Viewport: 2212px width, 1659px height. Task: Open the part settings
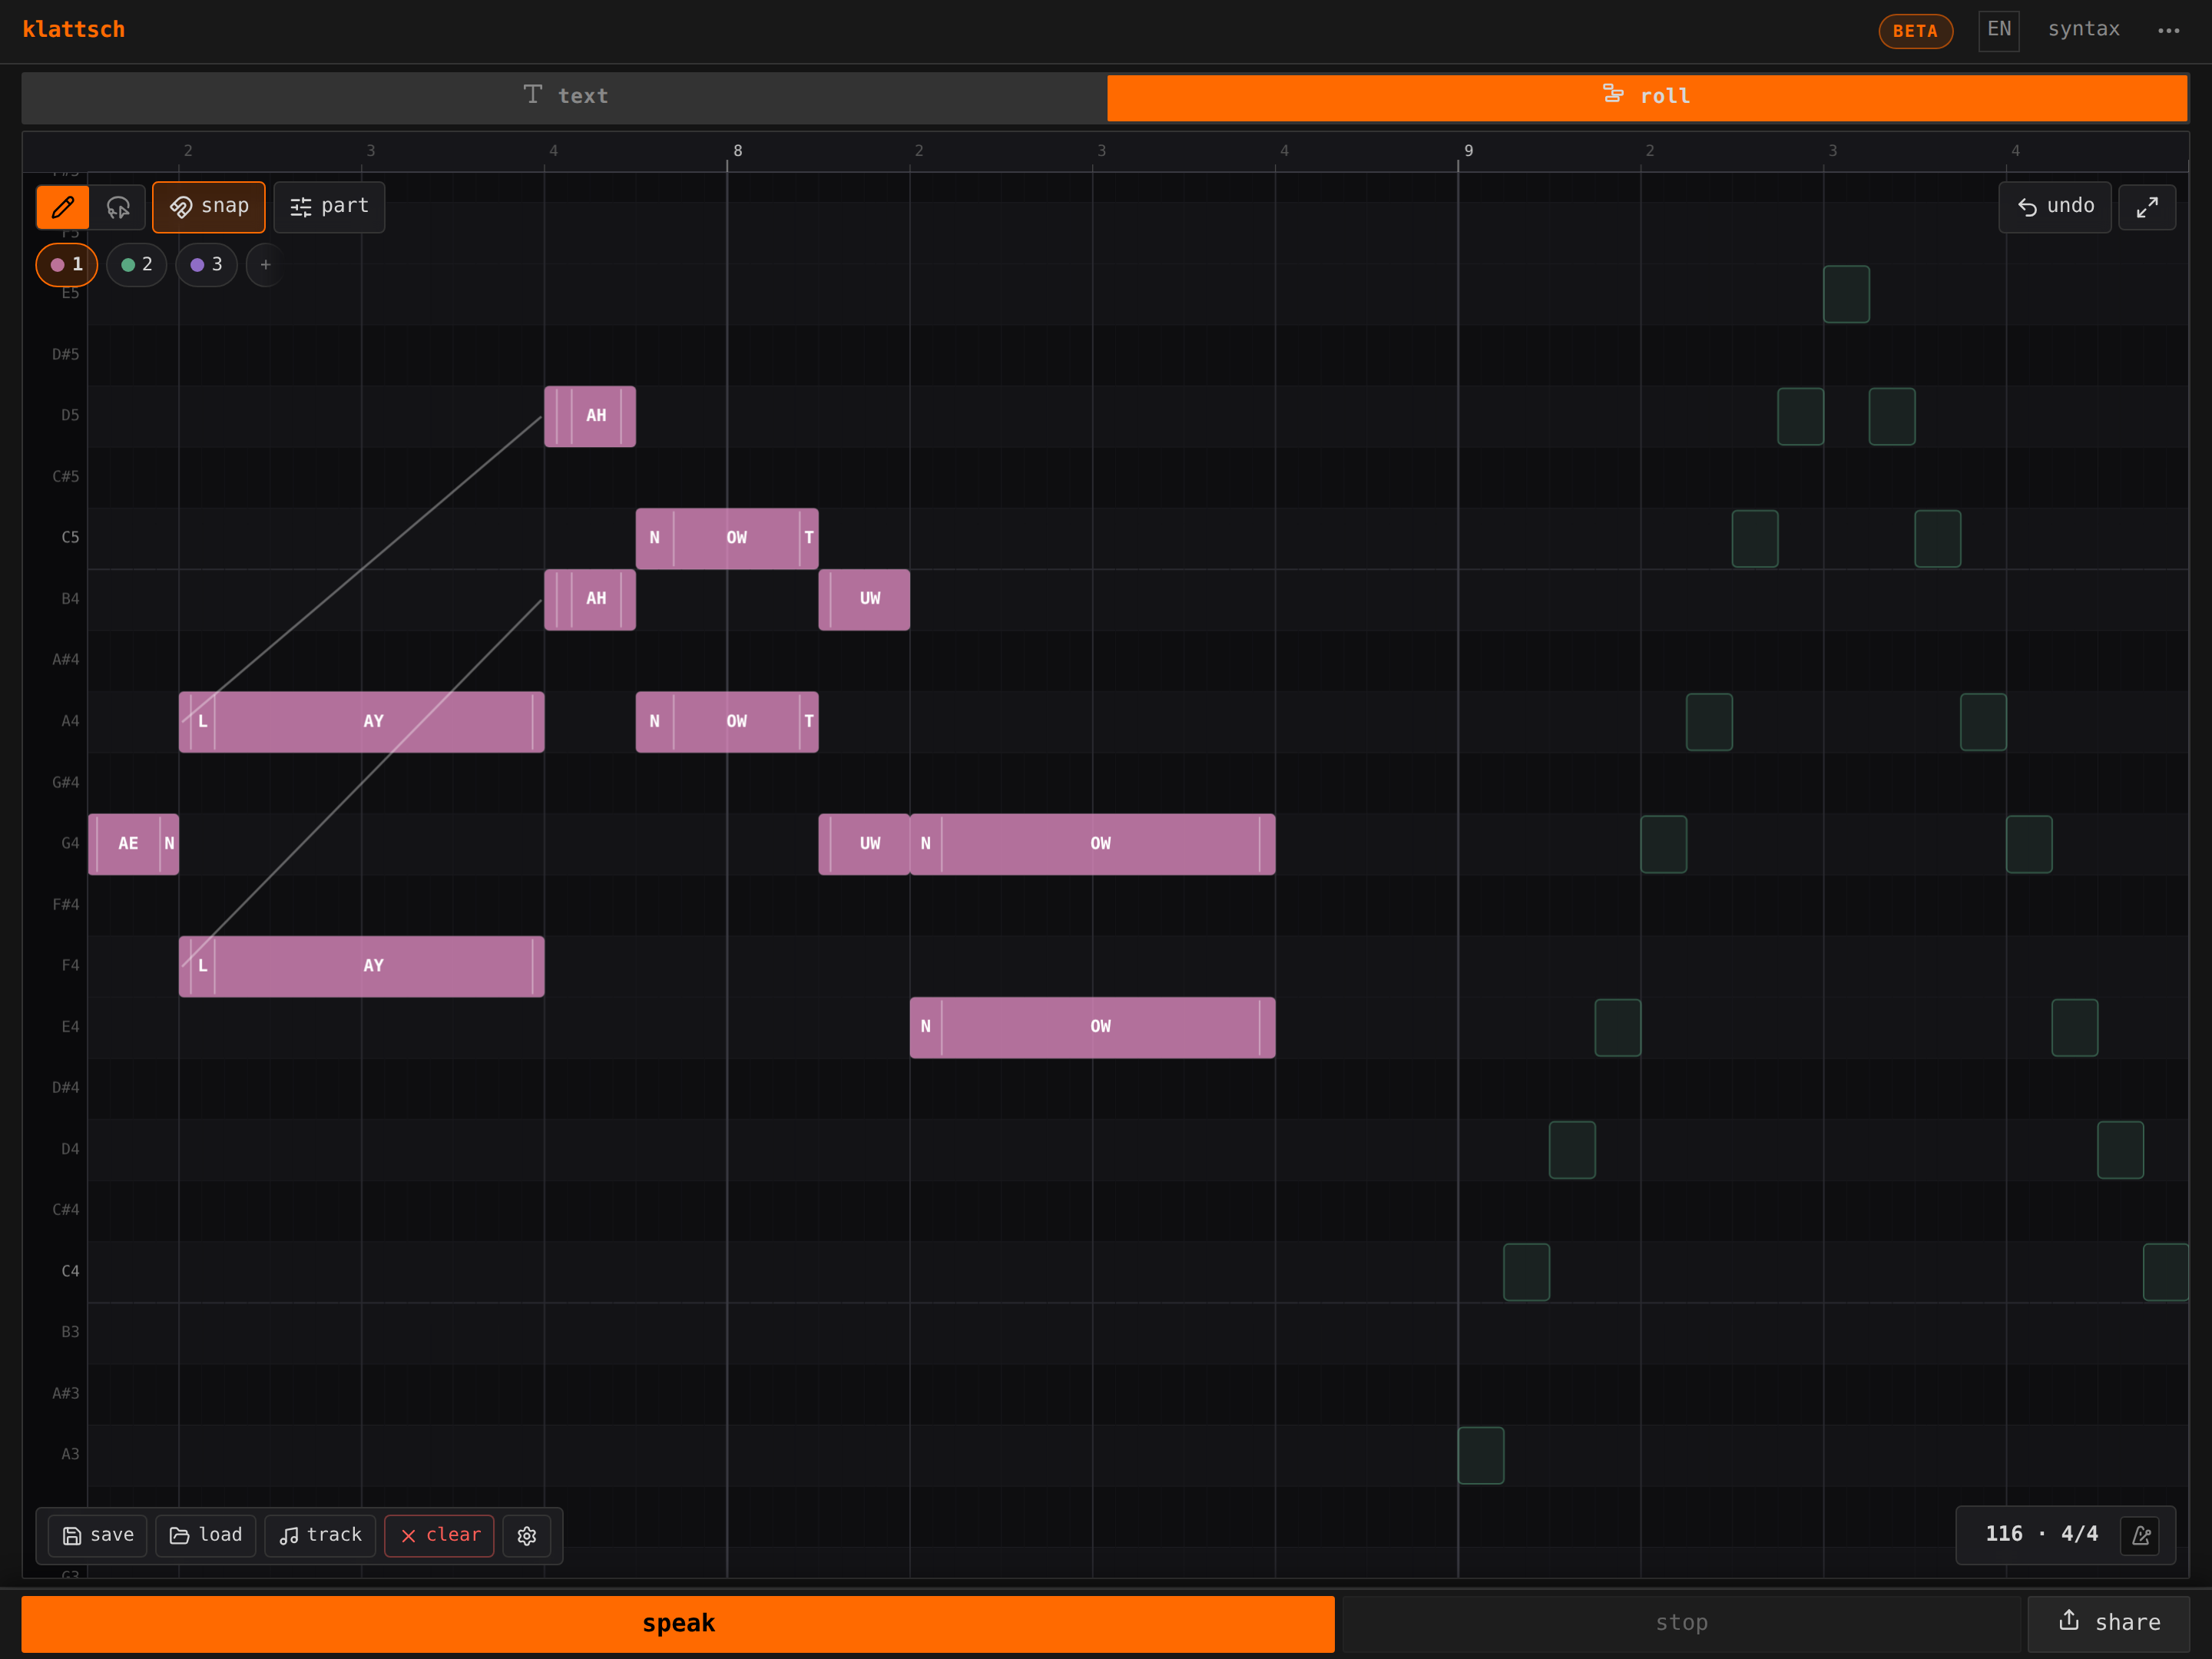tap(329, 207)
